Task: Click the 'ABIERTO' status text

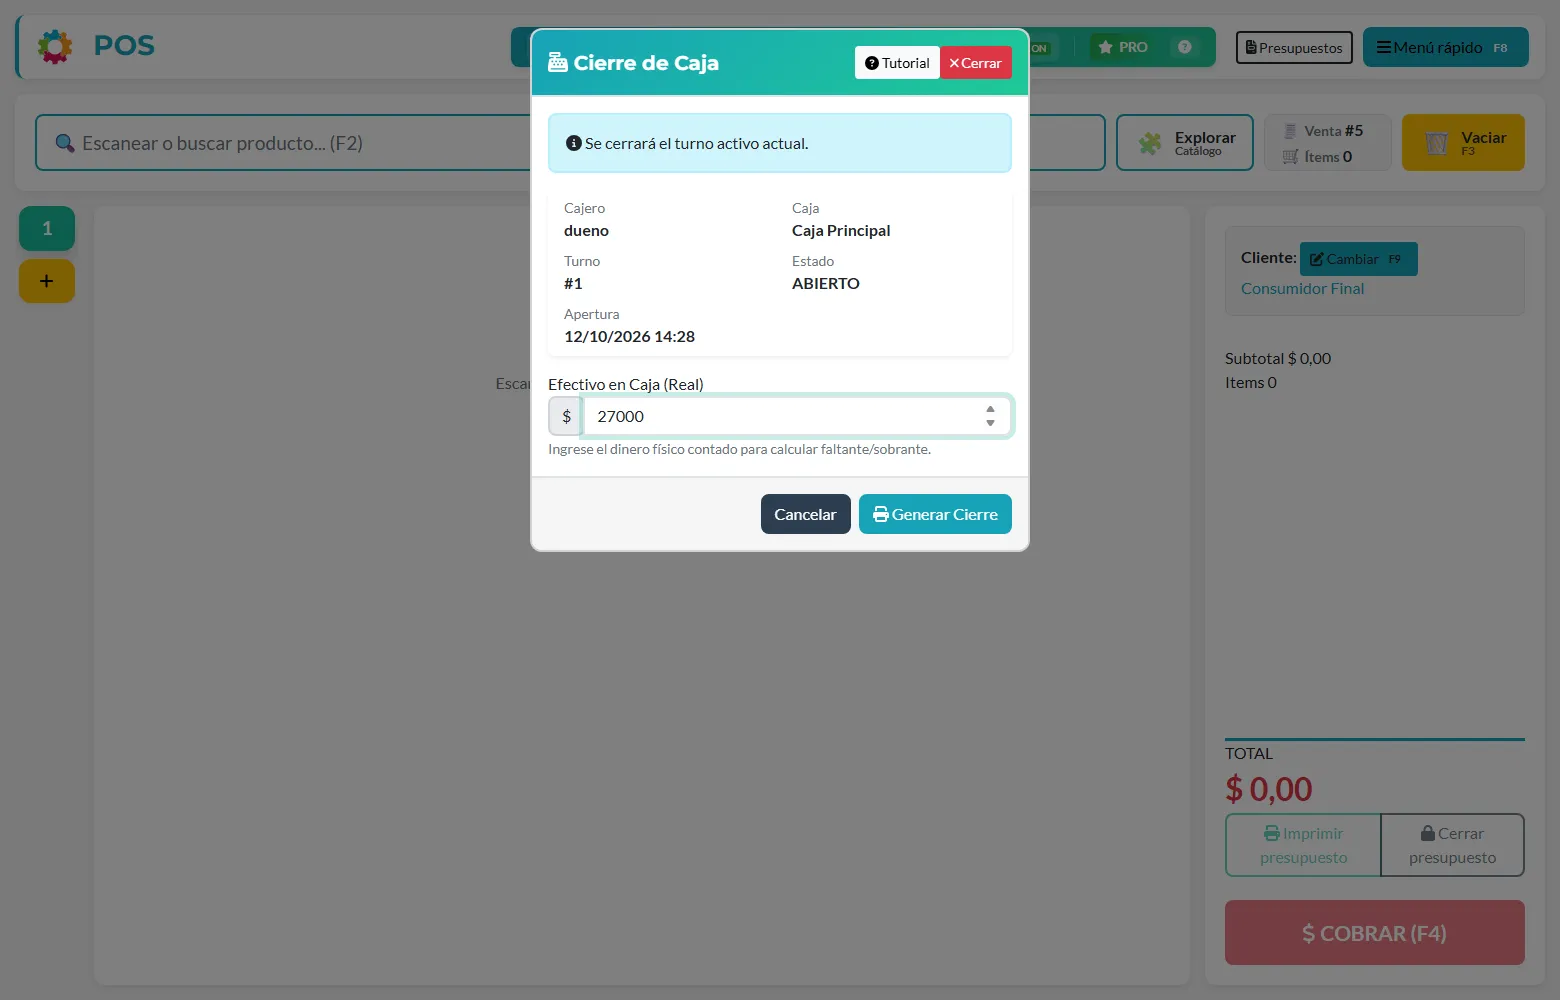Action: pos(826,284)
